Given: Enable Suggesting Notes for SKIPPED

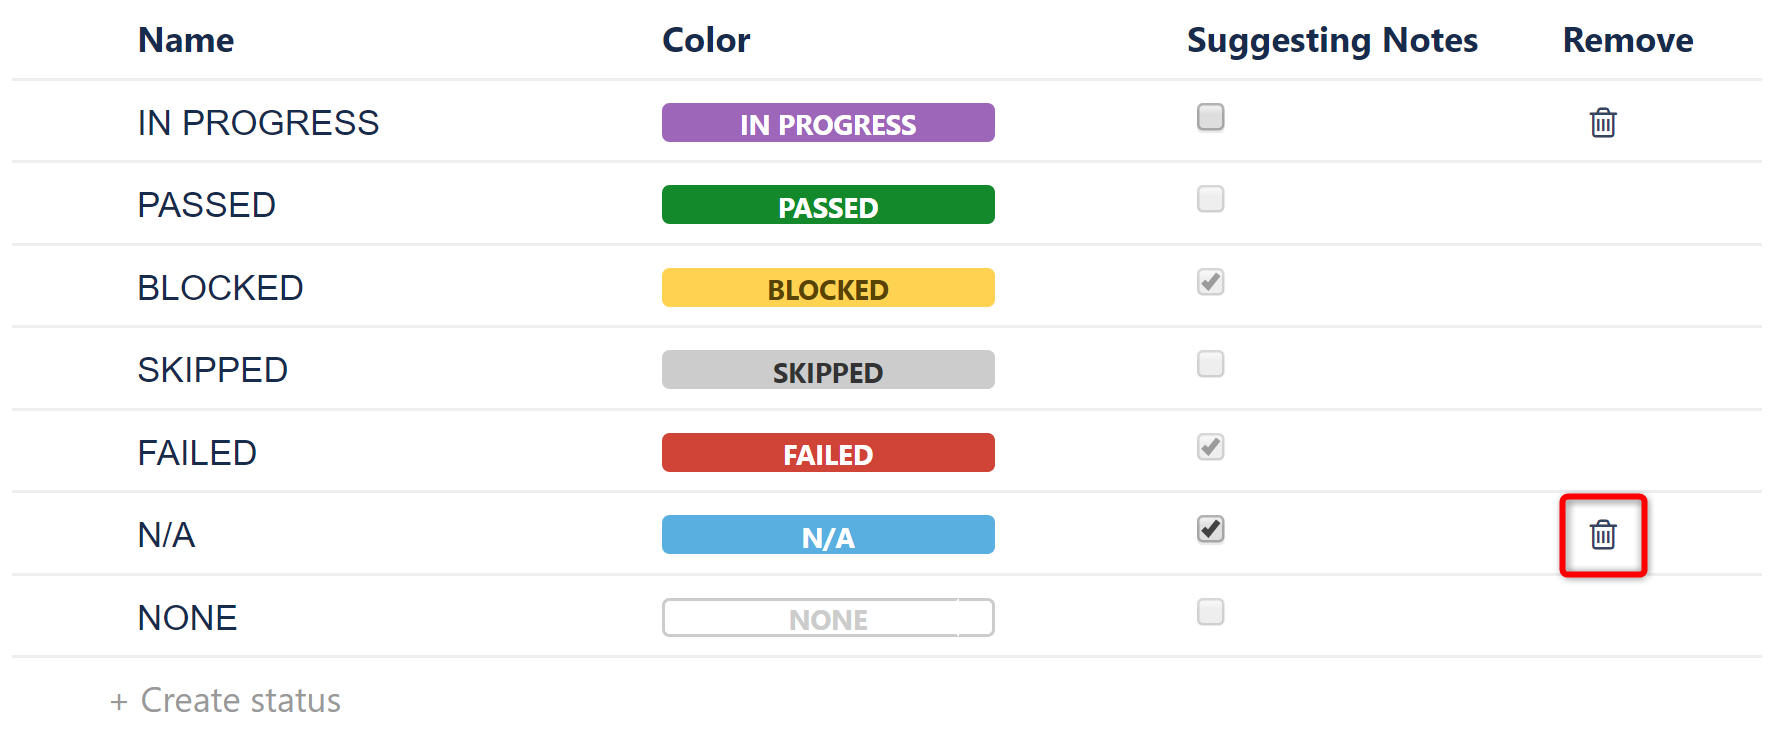Looking at the screenshot, I should (x=1210, y=365).
